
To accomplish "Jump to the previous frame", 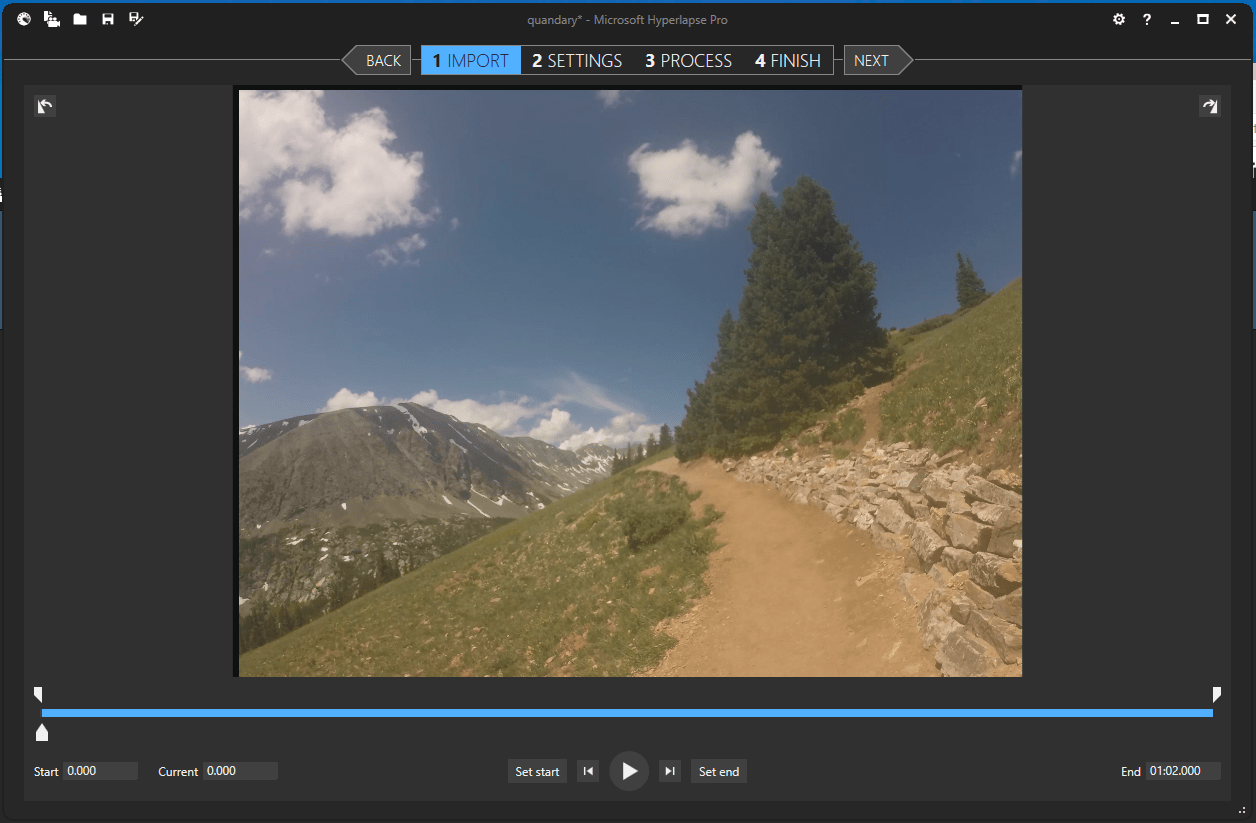I will [588, 771].
